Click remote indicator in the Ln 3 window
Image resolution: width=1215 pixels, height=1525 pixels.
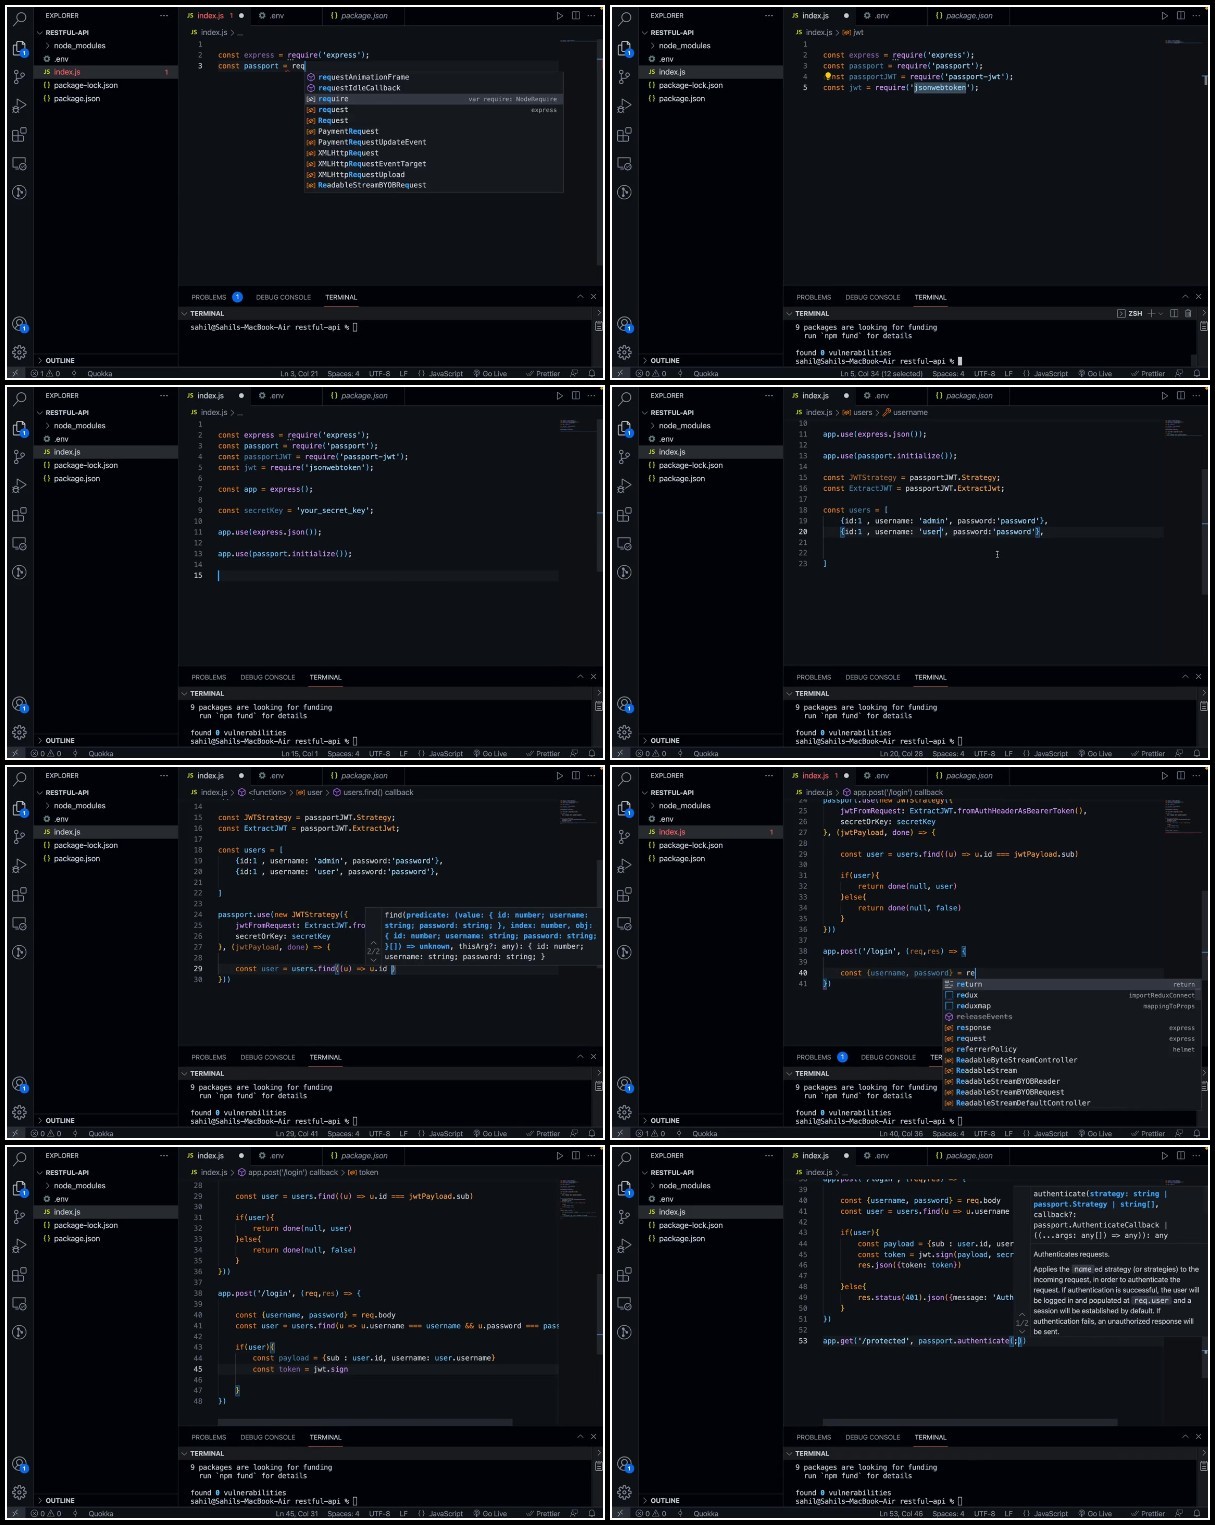click(x=15, y=373)
